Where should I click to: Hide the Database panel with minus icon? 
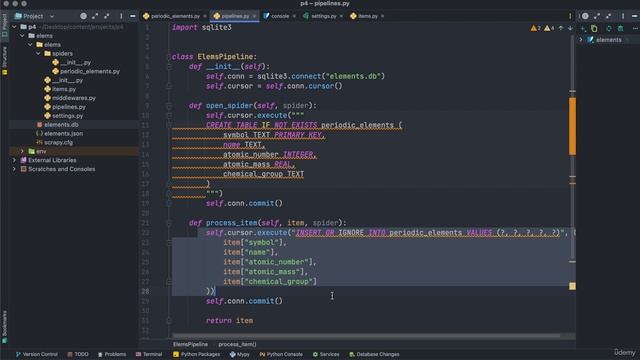point(635,16)
